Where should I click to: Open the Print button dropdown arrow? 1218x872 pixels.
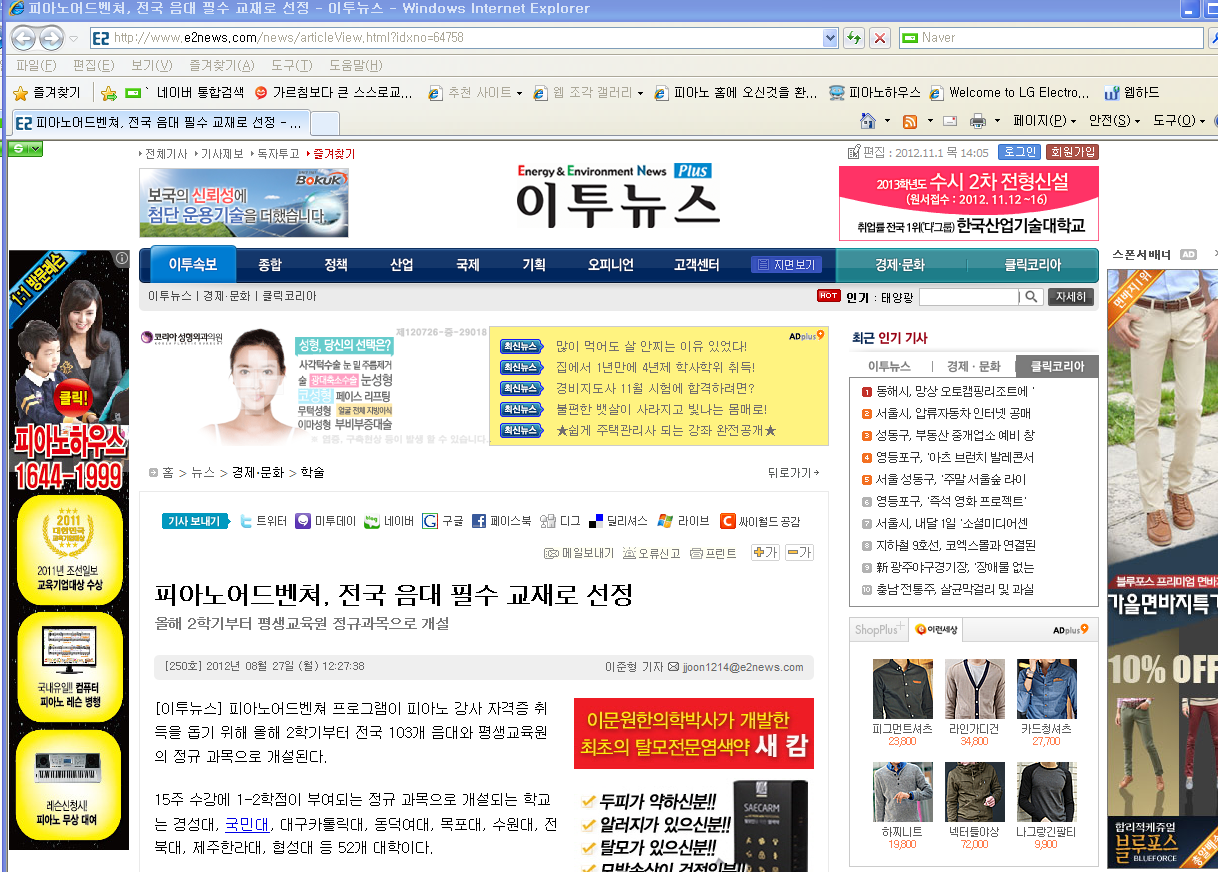[996, 121]
